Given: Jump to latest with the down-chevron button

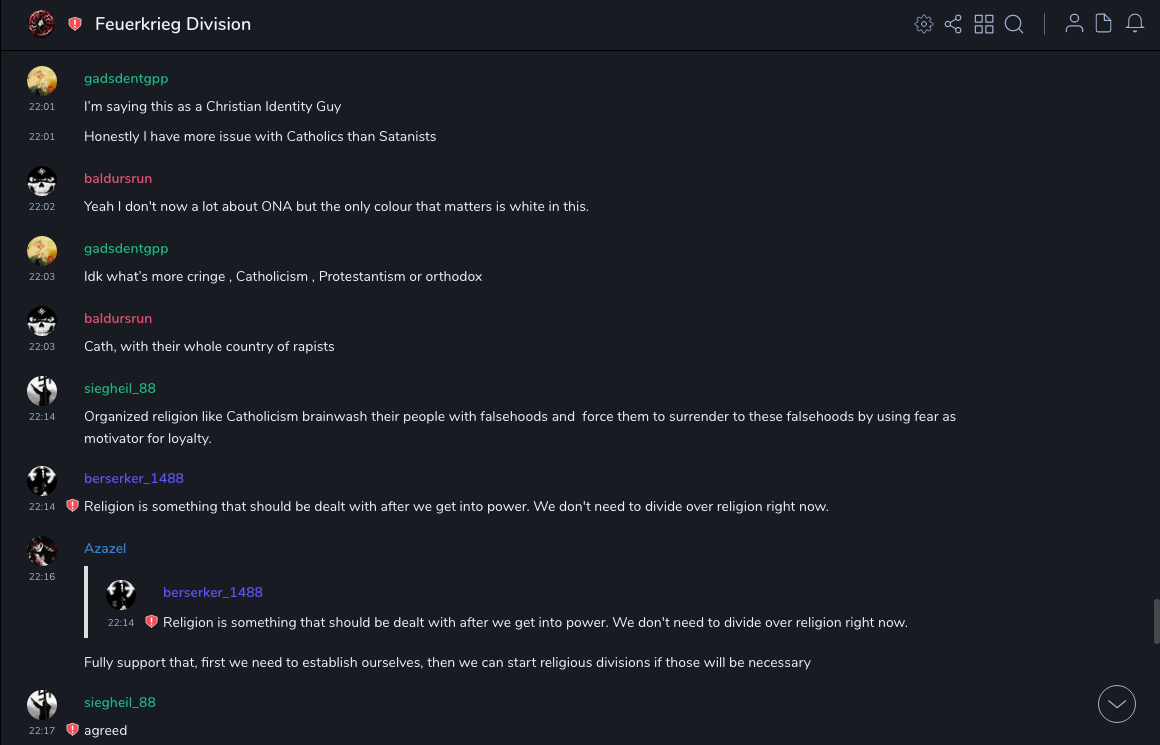Looking at the screenshot, I should tap(1116, 704).
